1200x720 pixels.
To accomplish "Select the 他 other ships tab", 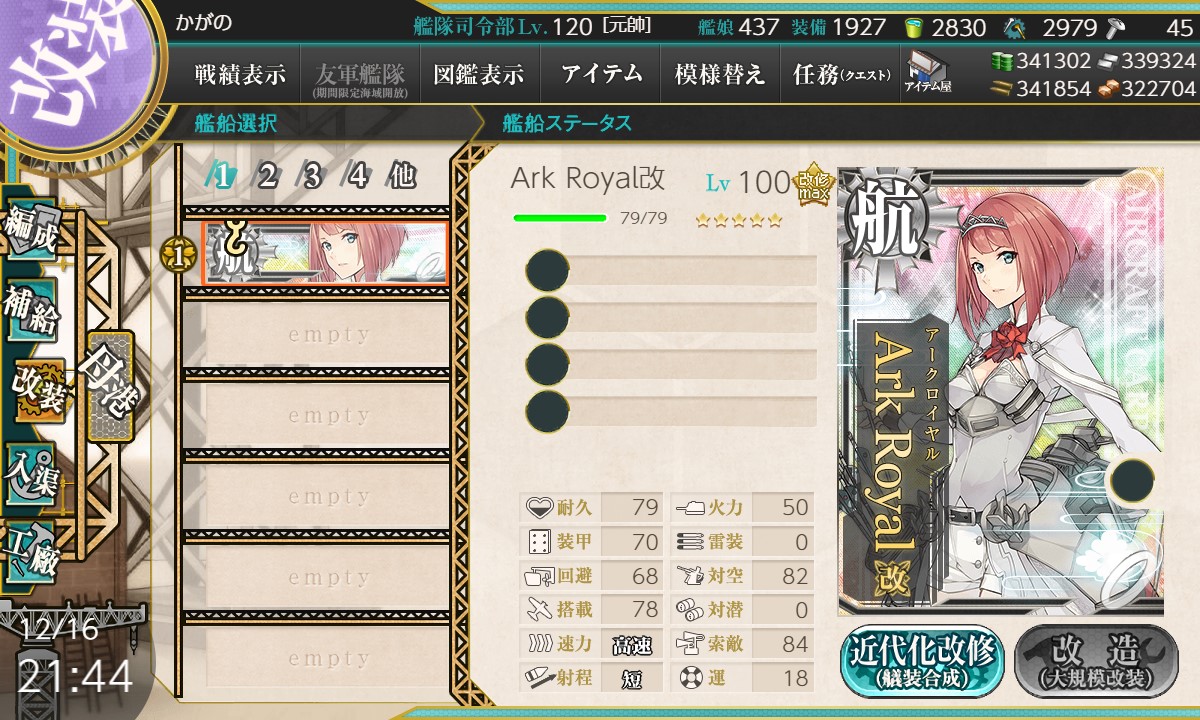I will coord(402,176).
